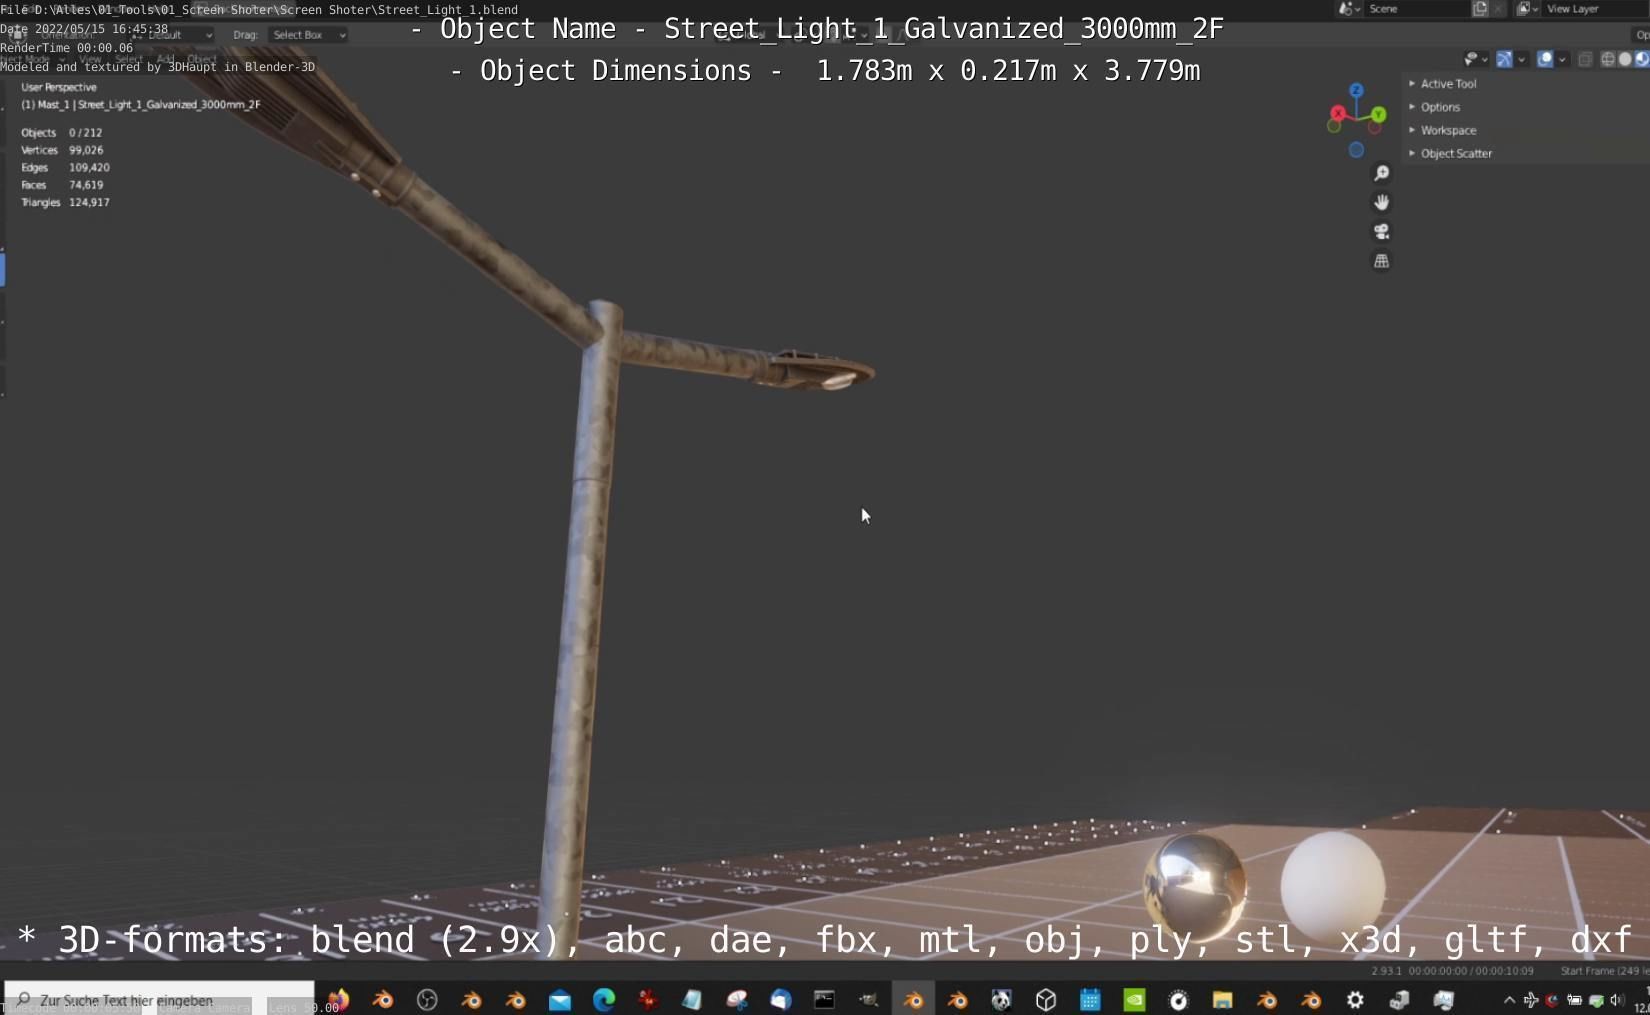Open the terminal window taskbar icon
The image size is (1650, 1015).
click(x=824, y=999)
